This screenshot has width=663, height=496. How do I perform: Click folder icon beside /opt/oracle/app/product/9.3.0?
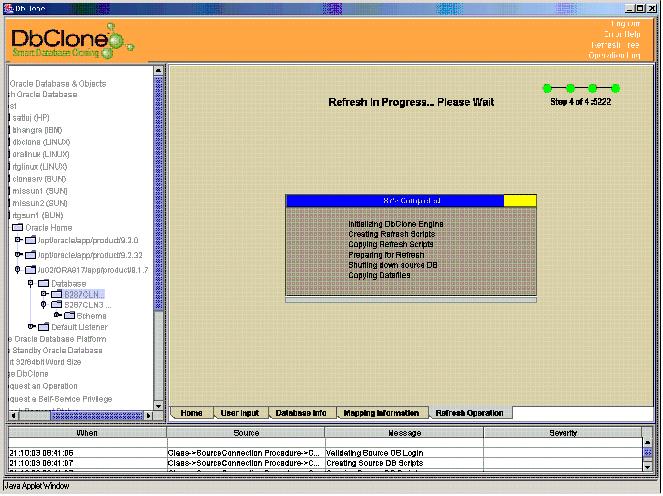pyautogui.click(x=30, y=240)
